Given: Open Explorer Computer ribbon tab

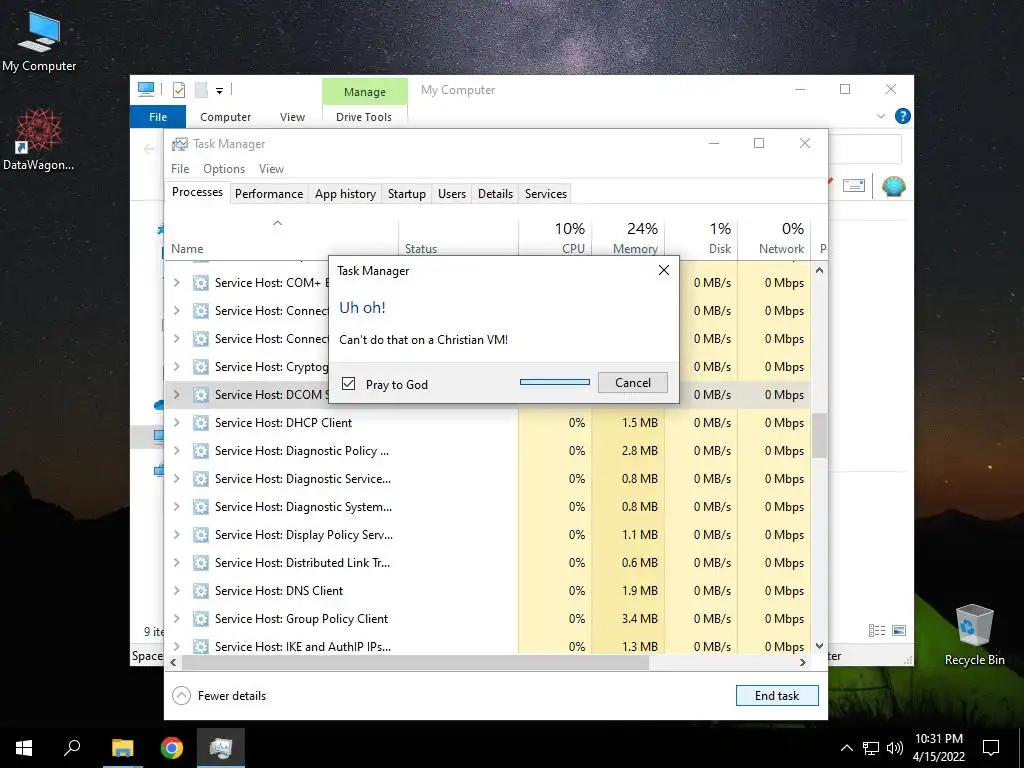Looking at the screenshot, I should coord(225,117).
